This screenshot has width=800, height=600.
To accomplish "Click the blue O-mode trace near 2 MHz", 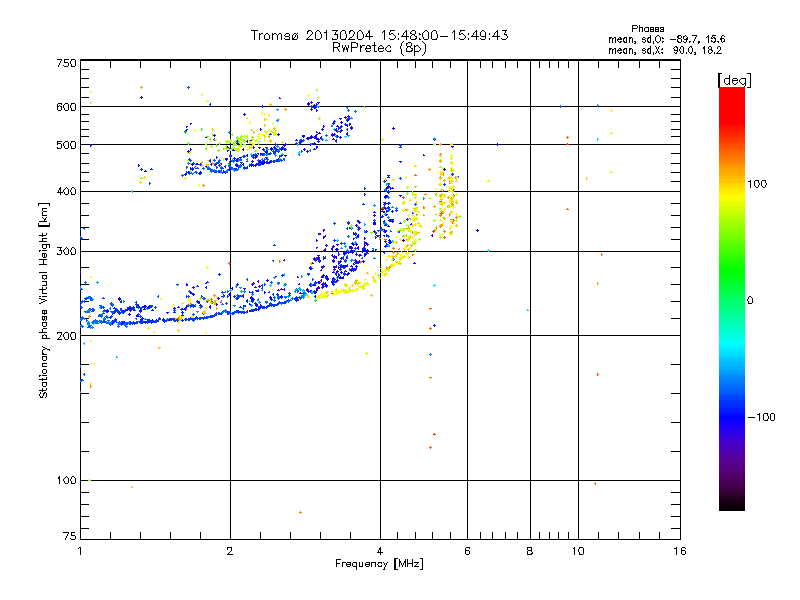I will coord(230,312).
